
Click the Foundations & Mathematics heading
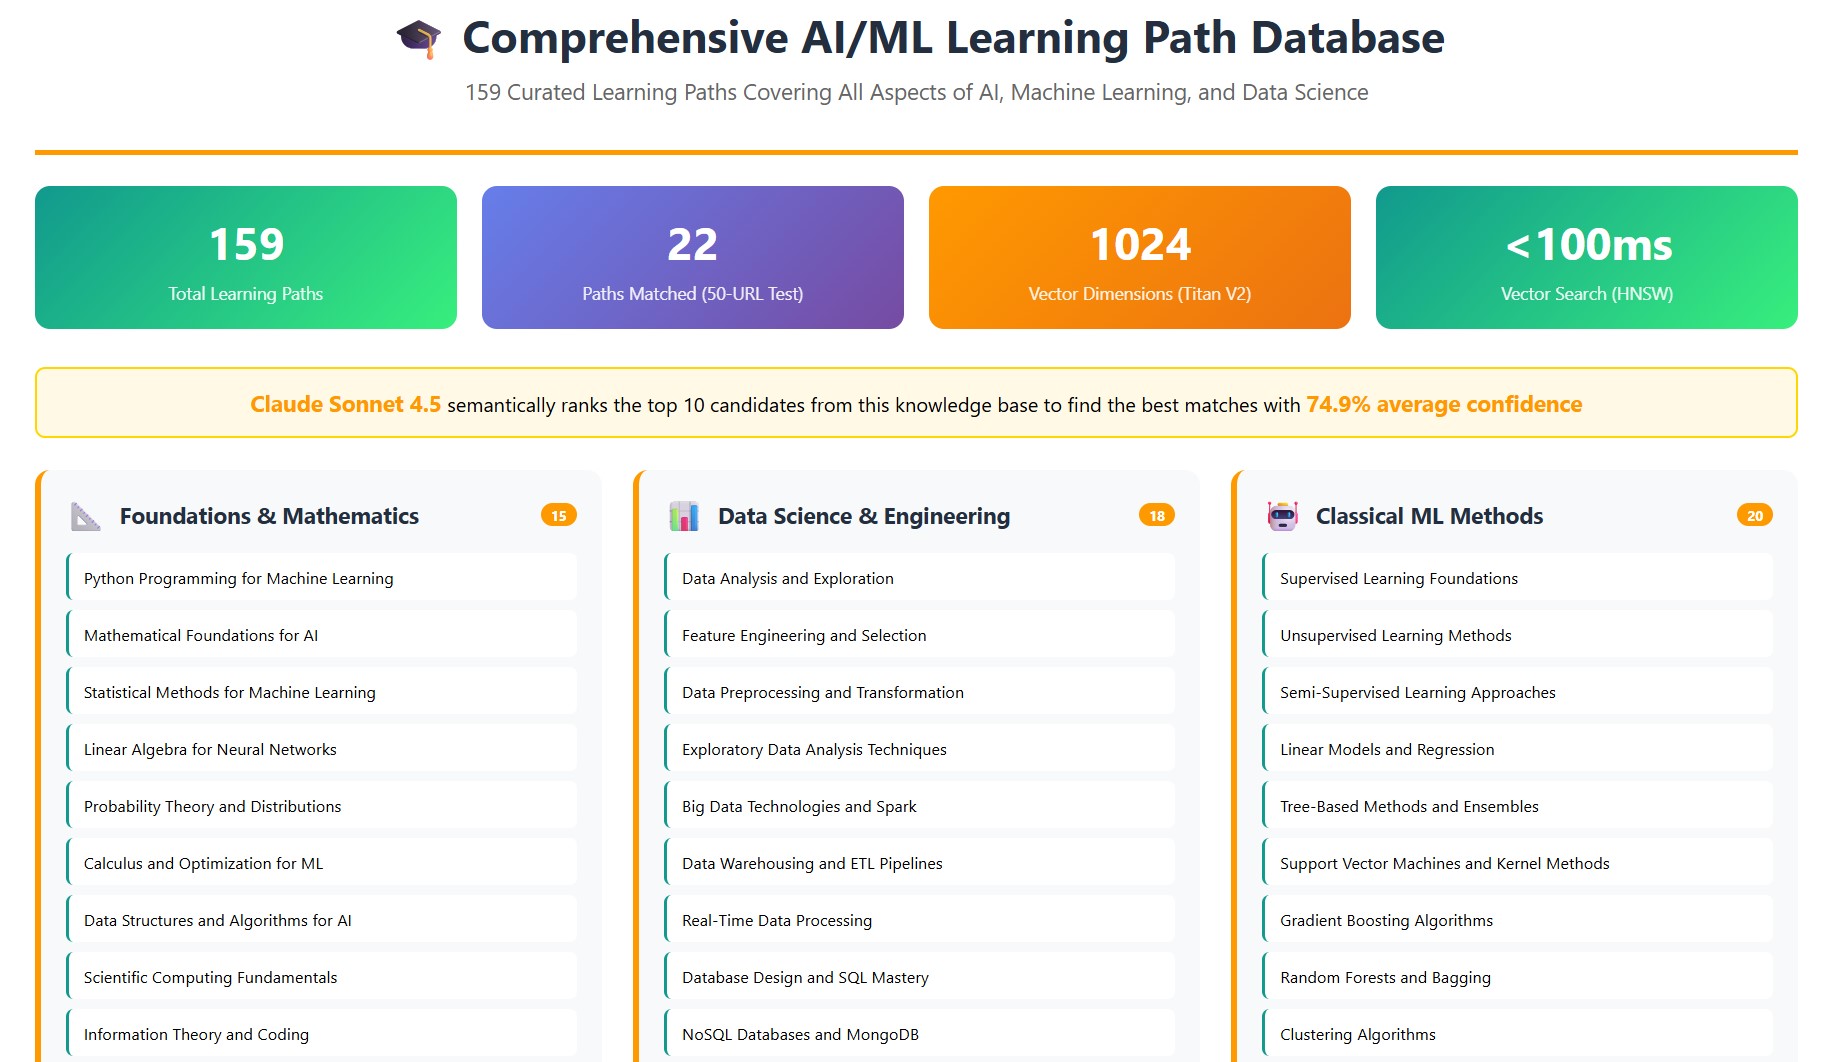[x=269, y=516]
